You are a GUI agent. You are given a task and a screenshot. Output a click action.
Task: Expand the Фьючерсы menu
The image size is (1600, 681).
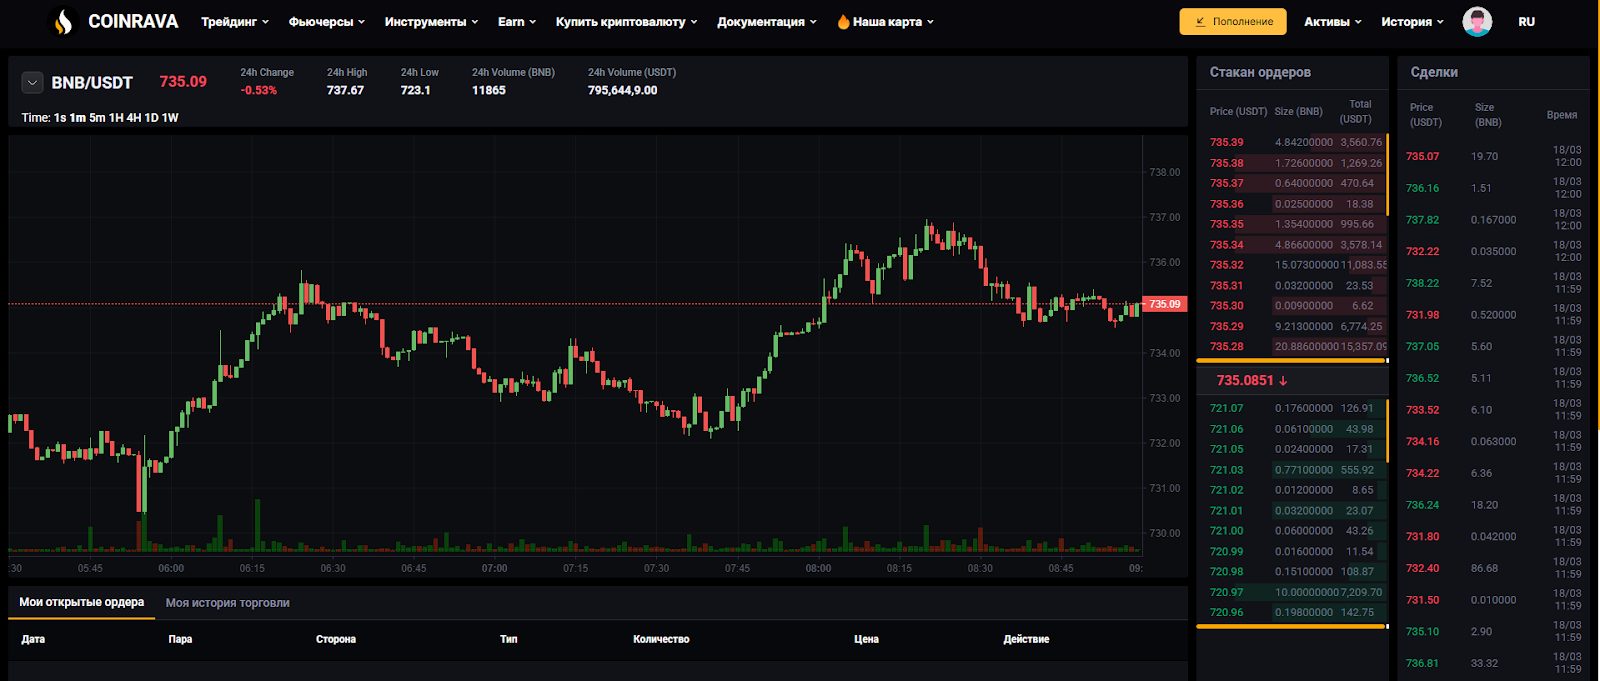(x=326, y=22)
